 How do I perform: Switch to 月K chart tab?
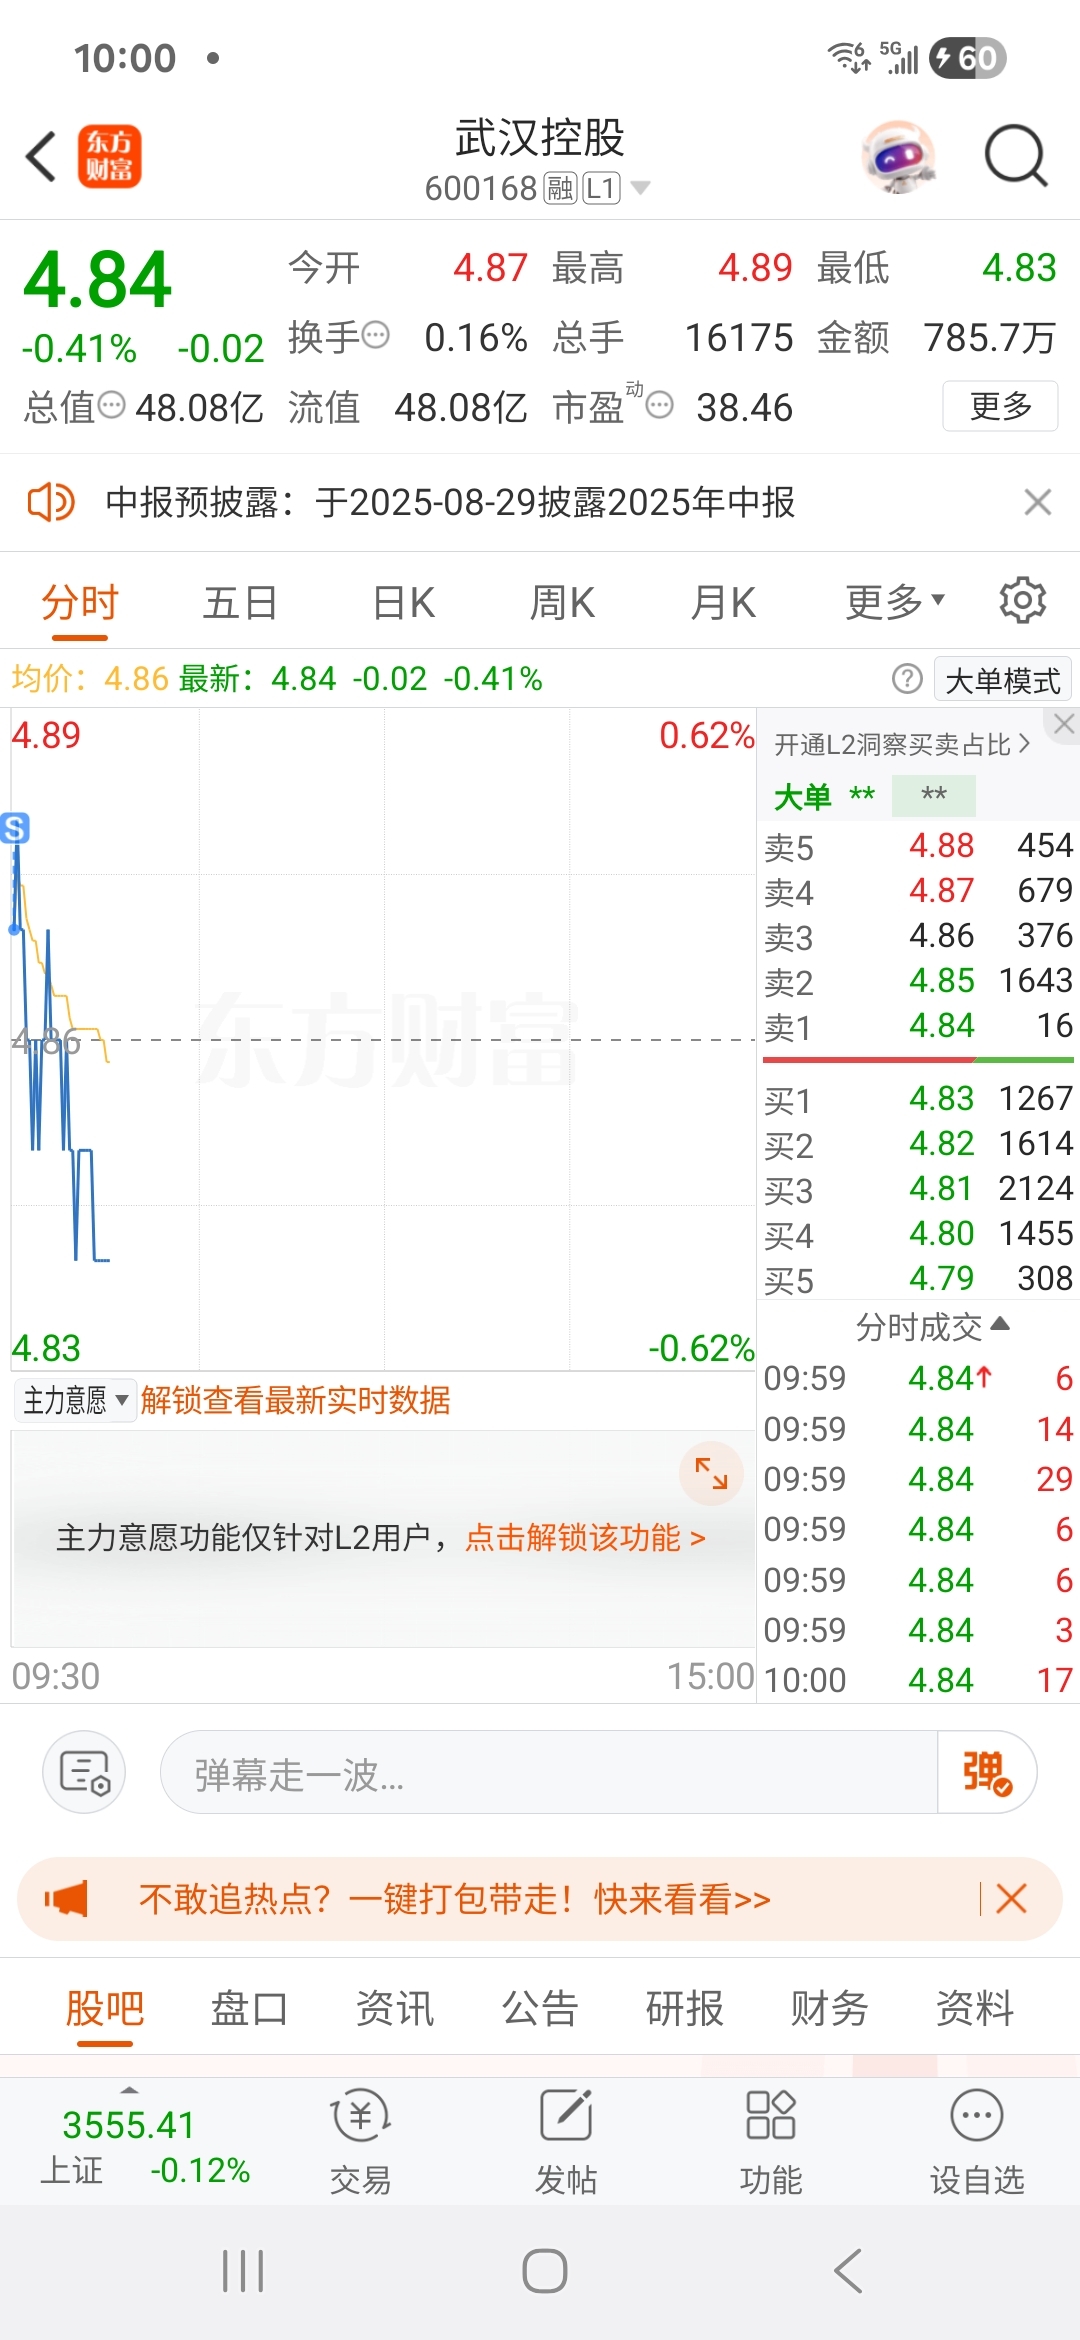723,603
